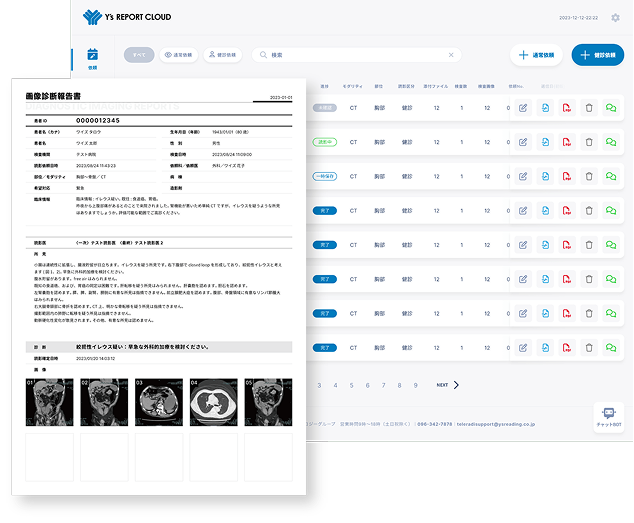
Task: Open CT thumbnail 05 in the report
Action: click(x=268, y=402)
